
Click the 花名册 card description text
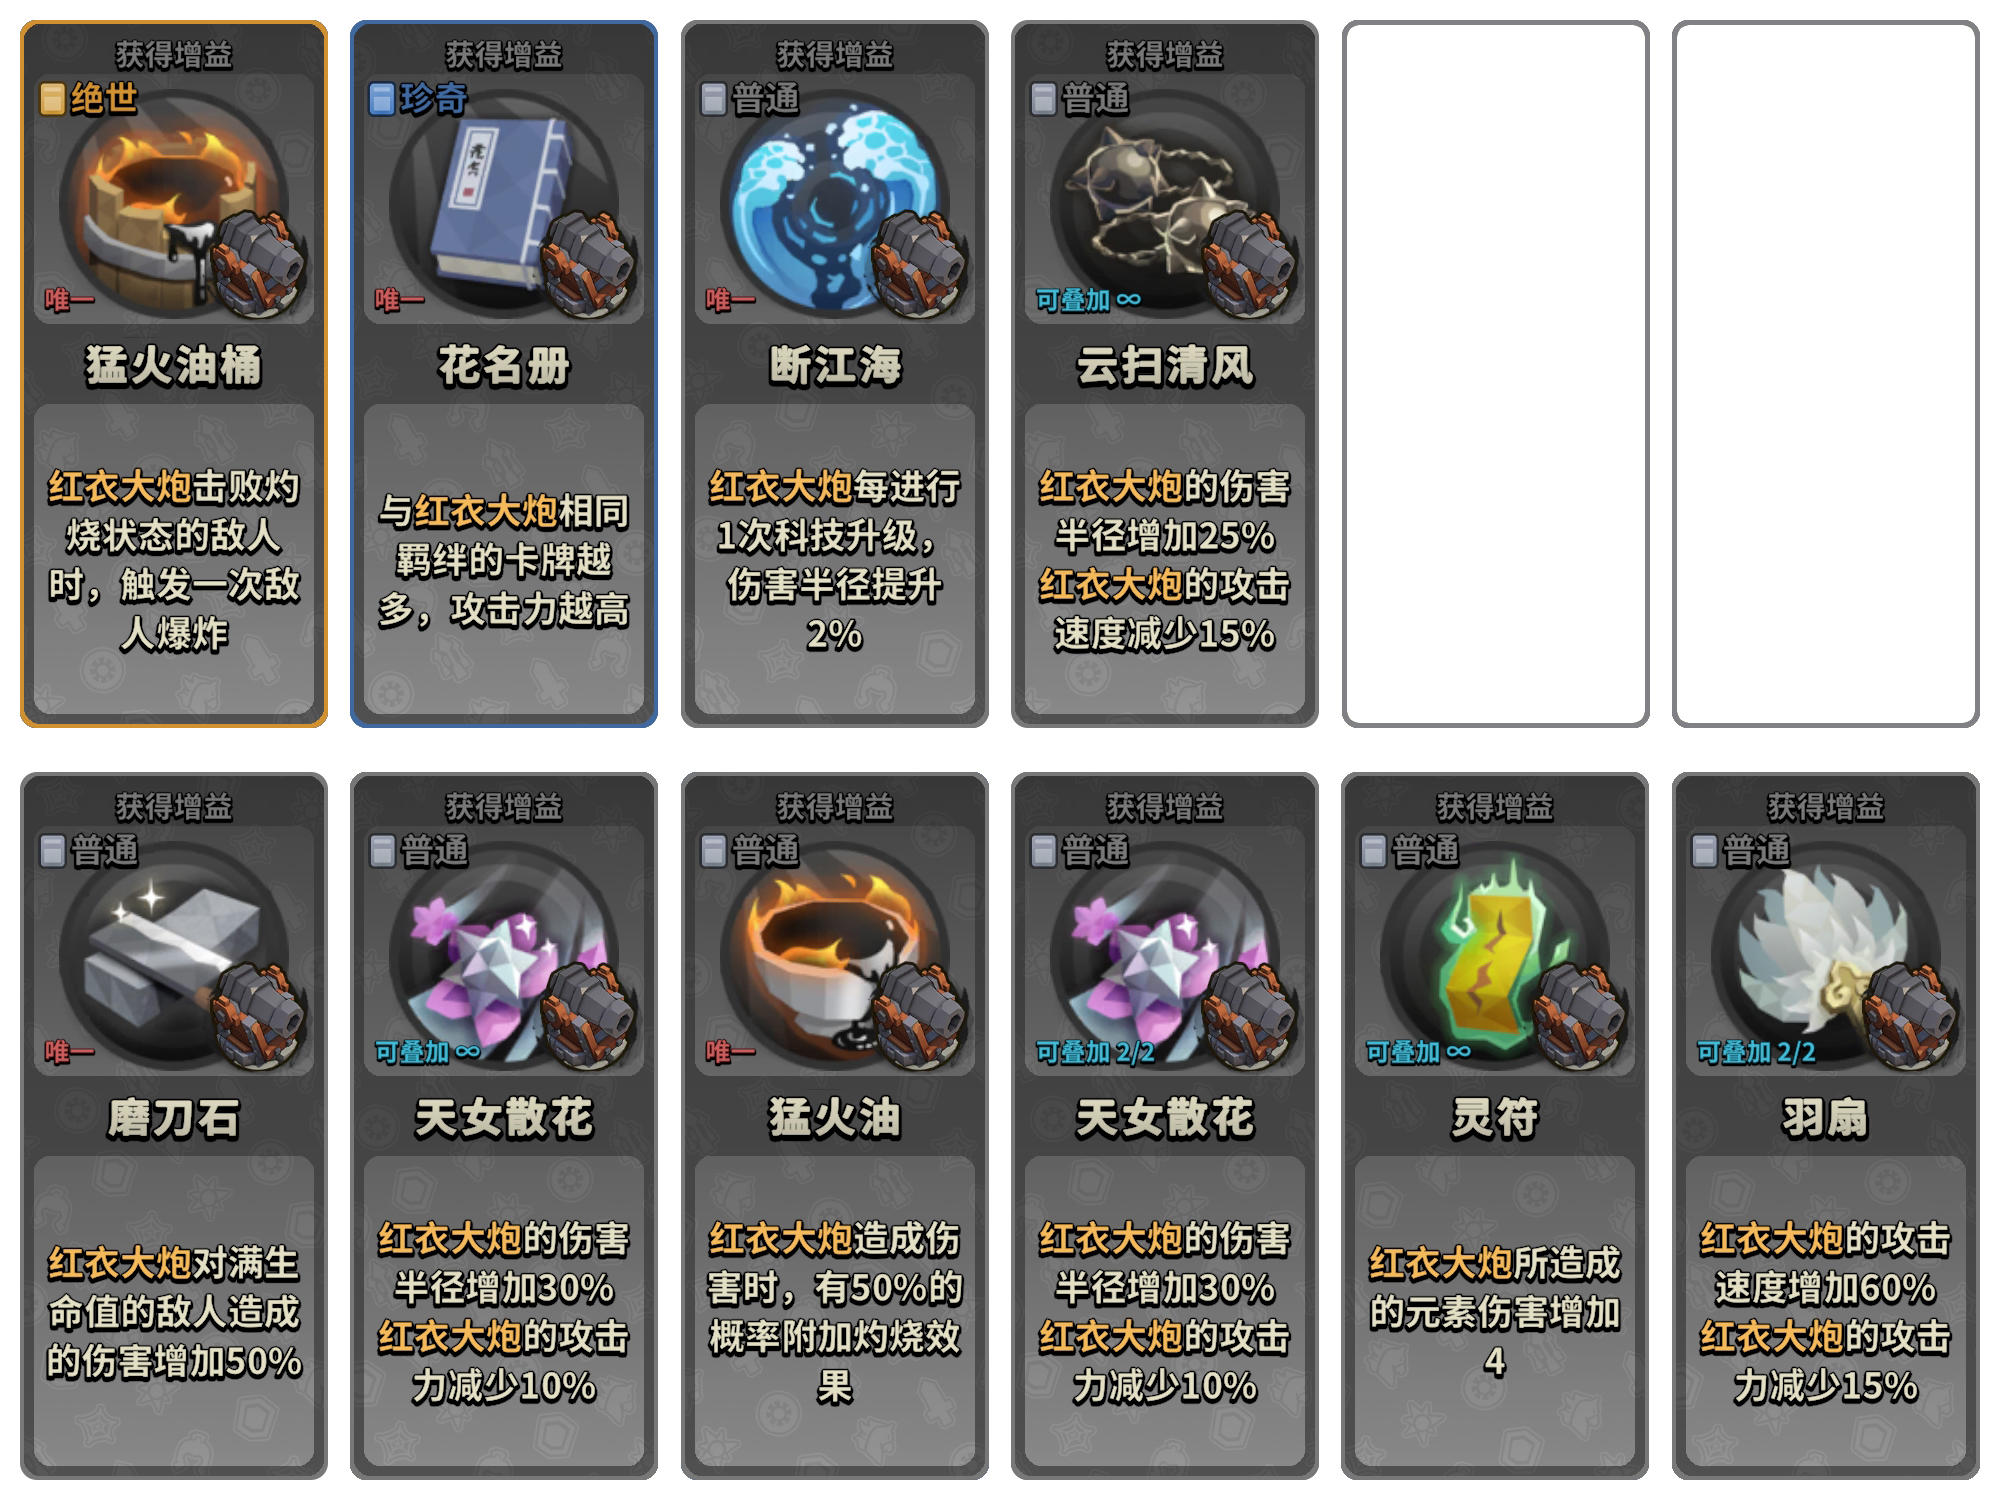click(x=503, y=560)
